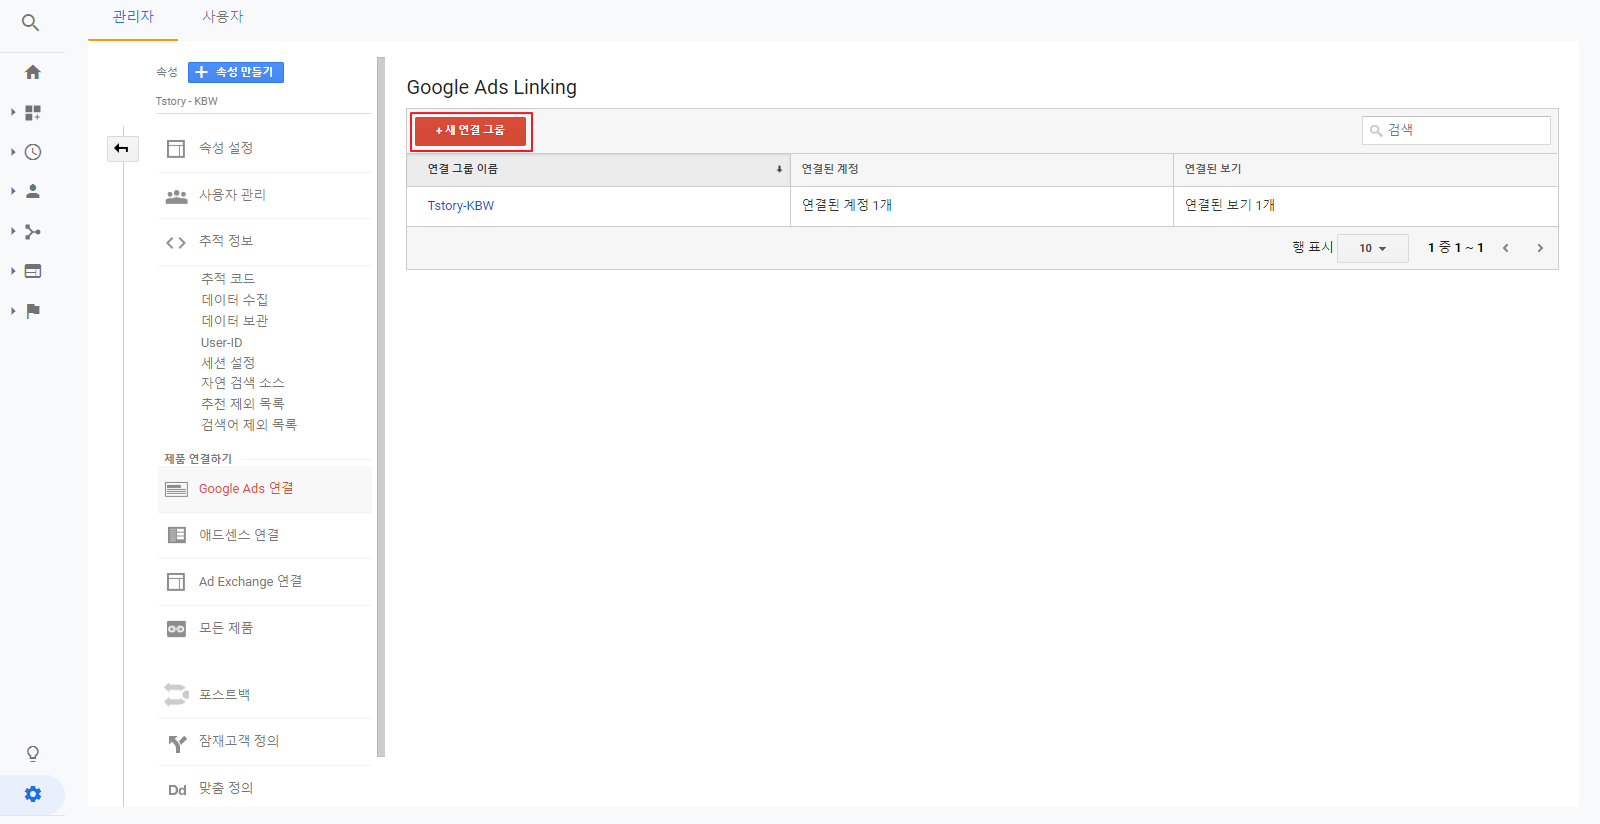Switch to the 사용자 tab
The image size is (1600, 824).
pos(223,17)
